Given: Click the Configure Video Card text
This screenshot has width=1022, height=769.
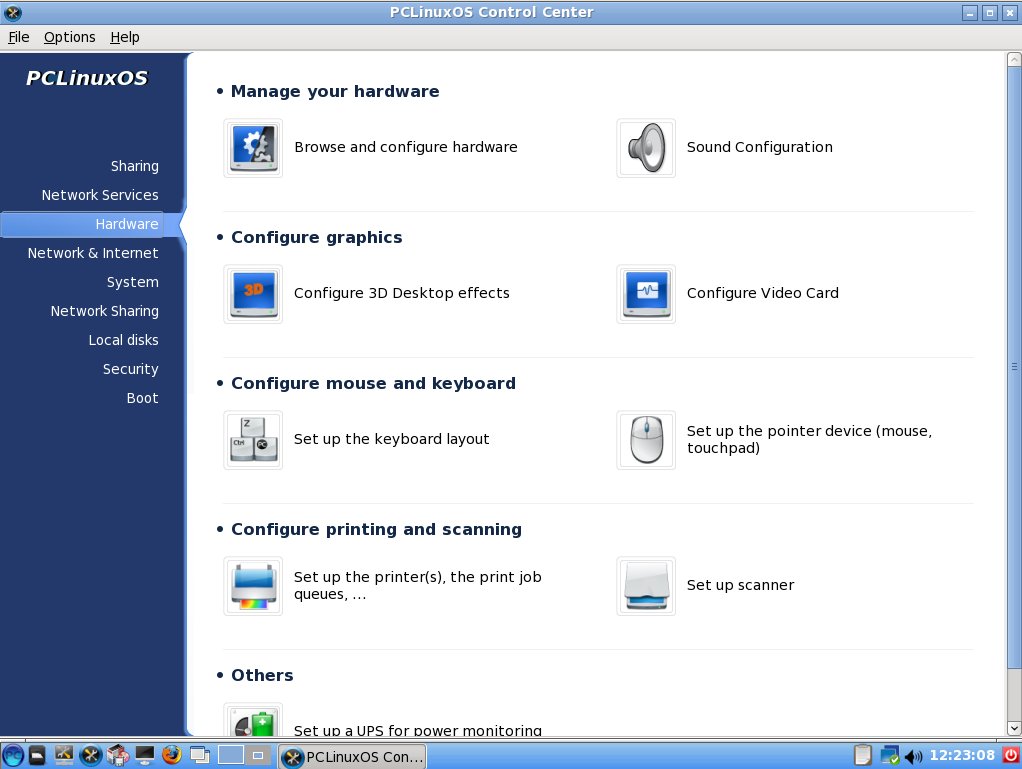Looking at the screenshot, I should tap(763, 293).
